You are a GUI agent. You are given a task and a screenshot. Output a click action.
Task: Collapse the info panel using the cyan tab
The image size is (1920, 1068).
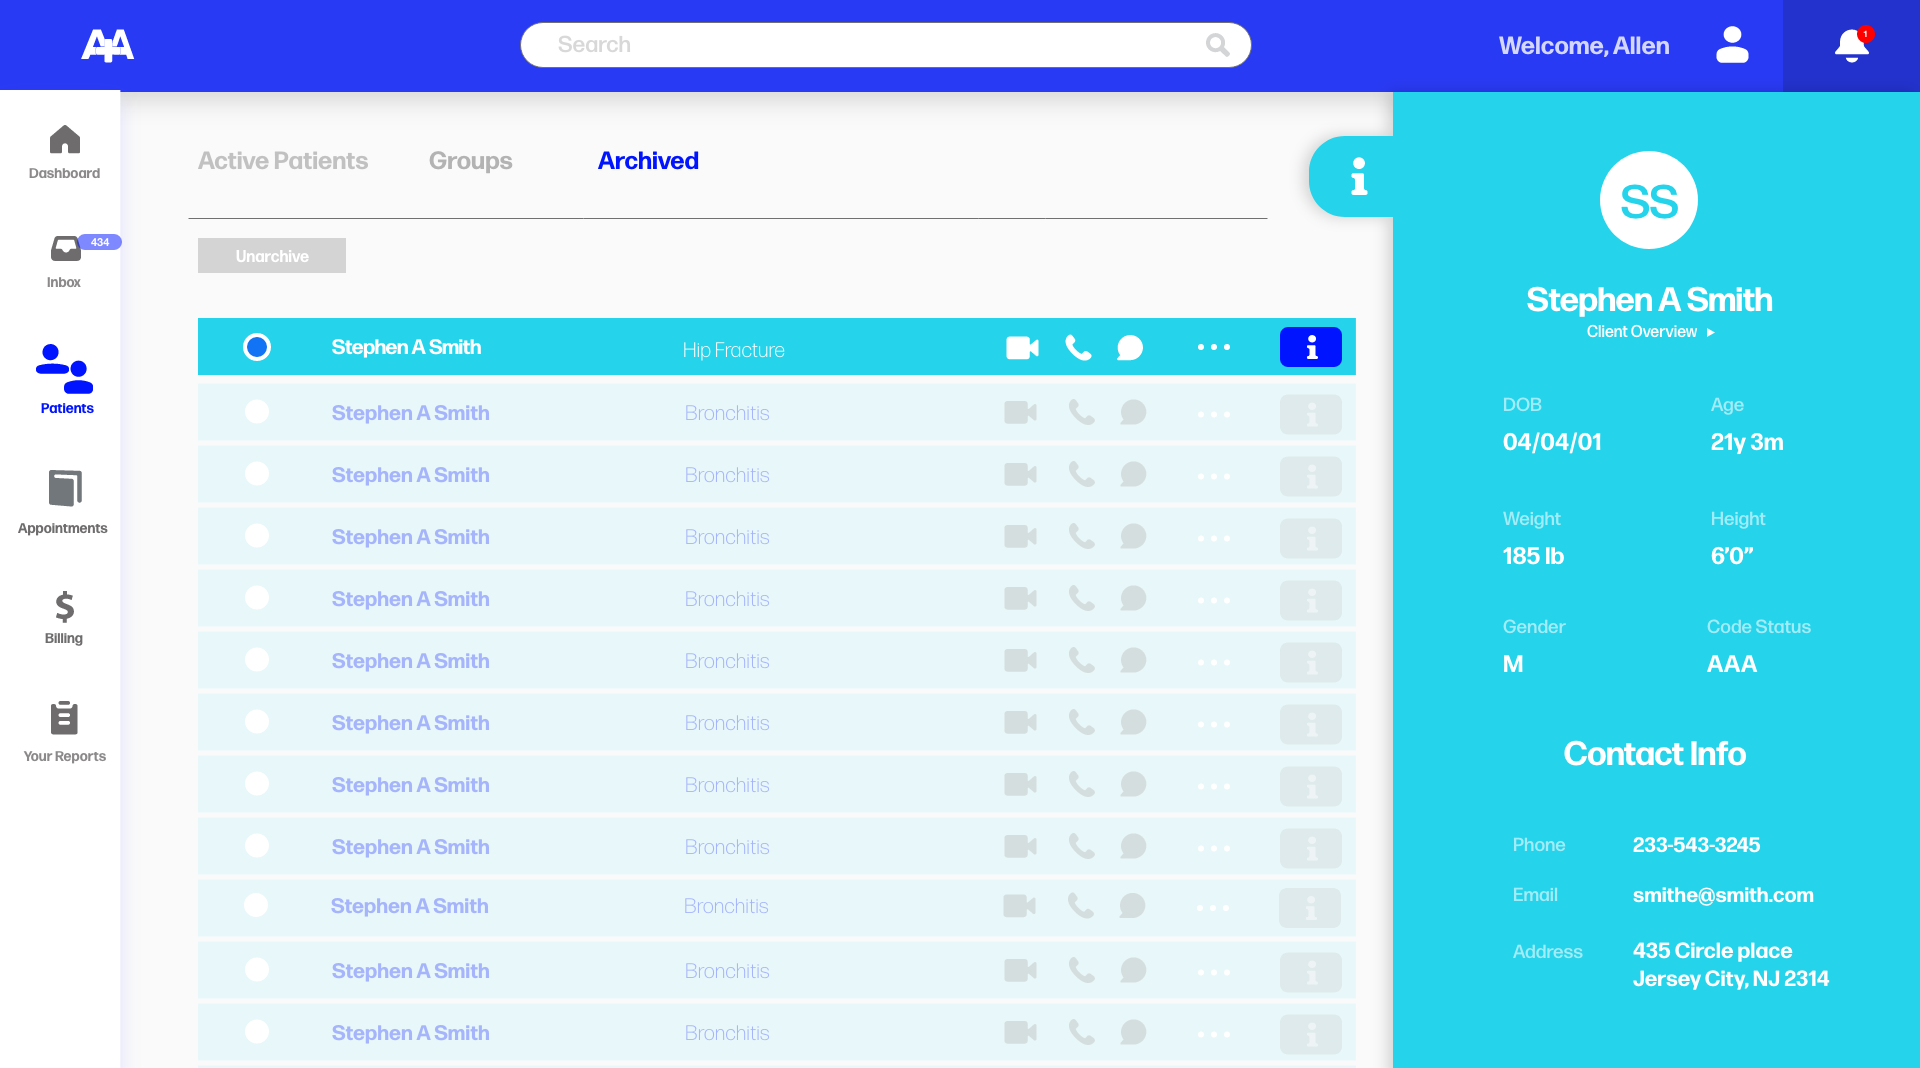1352,177
